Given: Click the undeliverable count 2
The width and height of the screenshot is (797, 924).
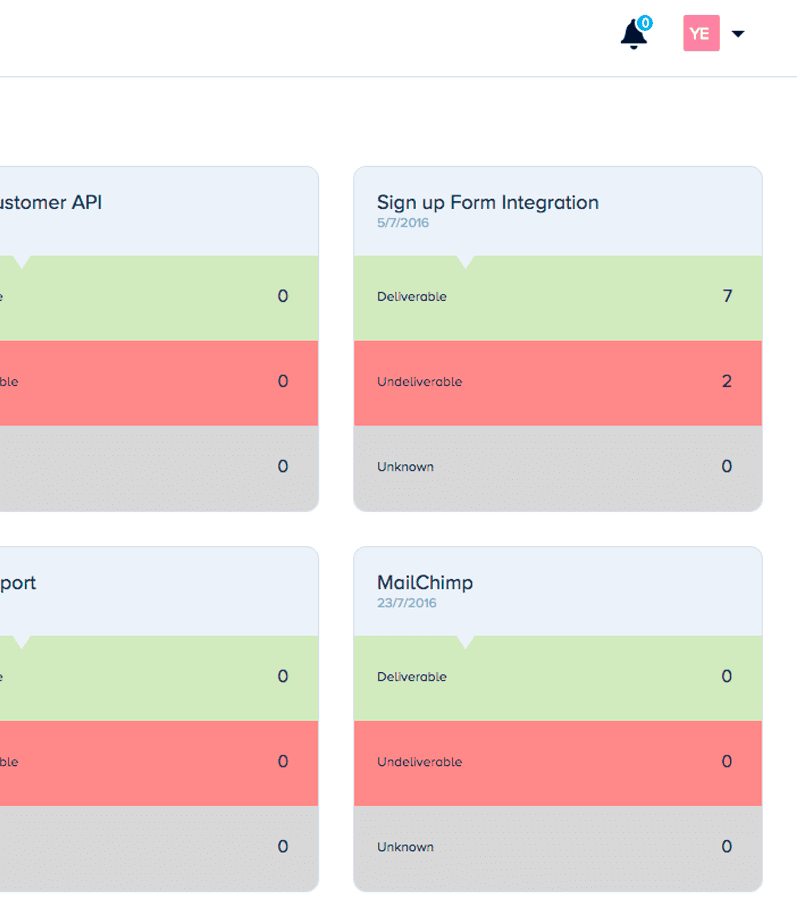Looking at the screenshot, I should point(727,381).
